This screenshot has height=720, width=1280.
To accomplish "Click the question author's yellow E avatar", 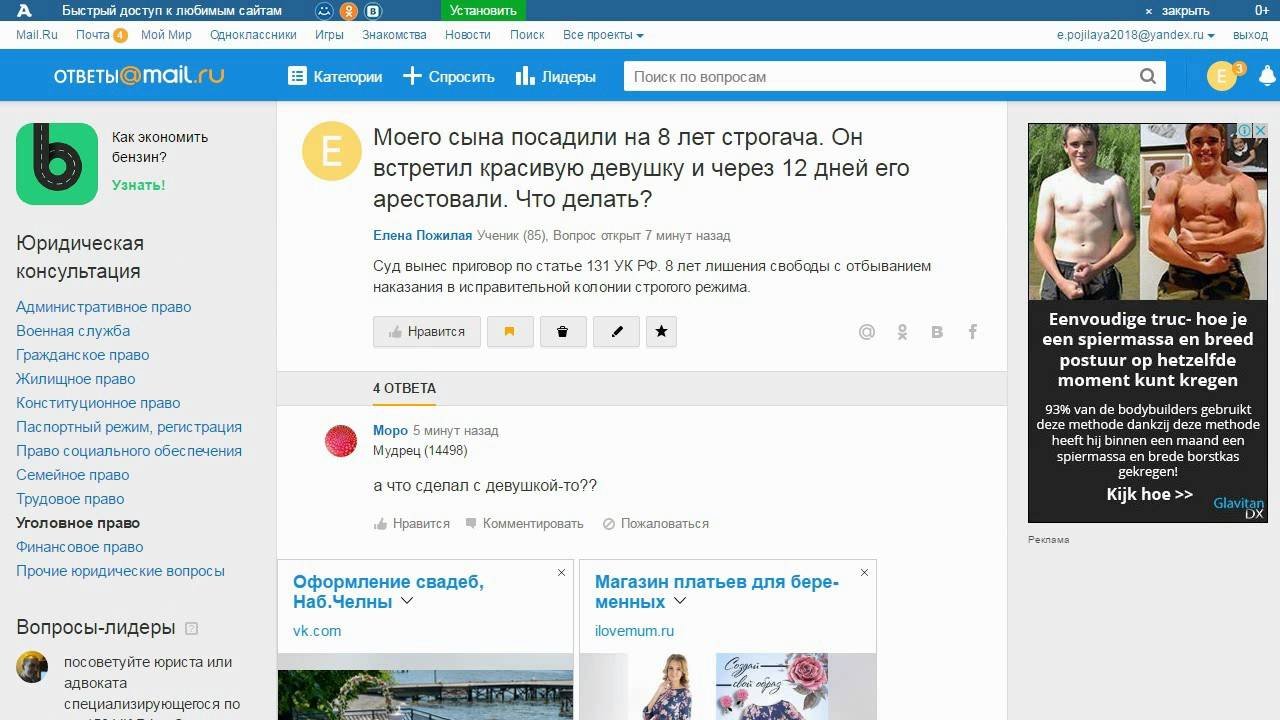I will [332, 152].
